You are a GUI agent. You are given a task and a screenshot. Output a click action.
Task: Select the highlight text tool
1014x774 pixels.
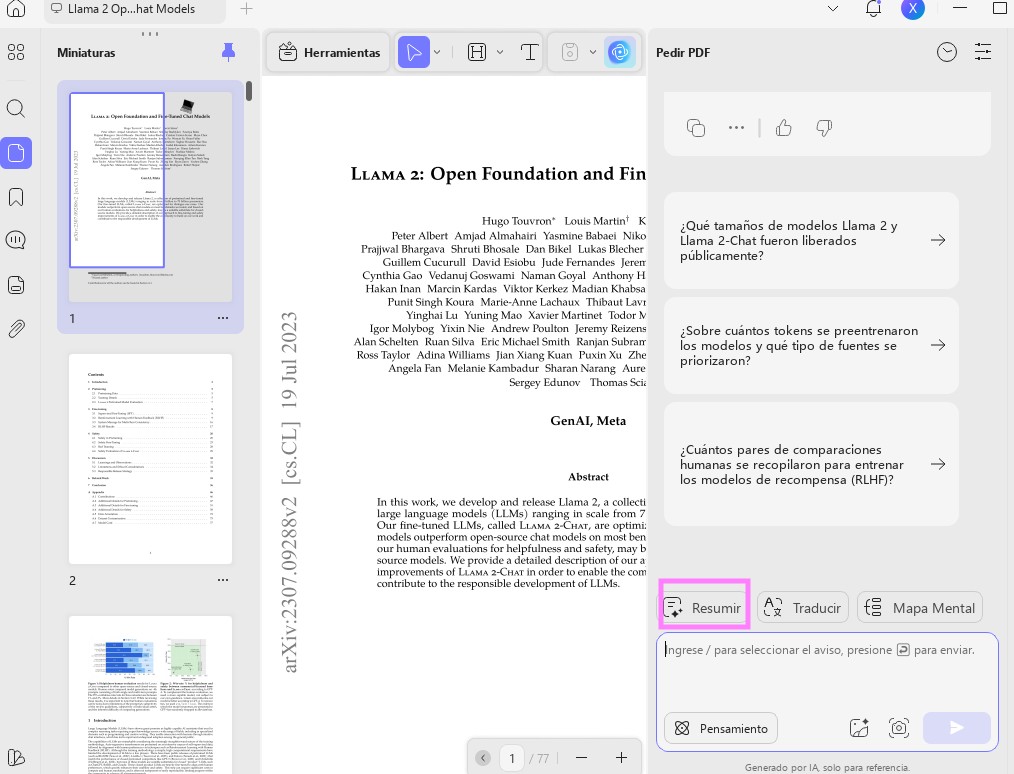tap(477, 52)
